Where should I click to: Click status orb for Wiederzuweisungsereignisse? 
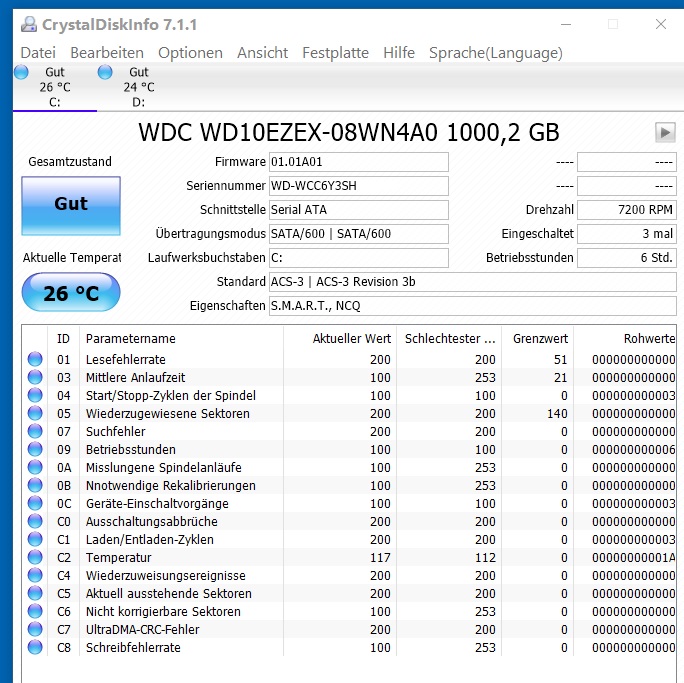(35, 575)
